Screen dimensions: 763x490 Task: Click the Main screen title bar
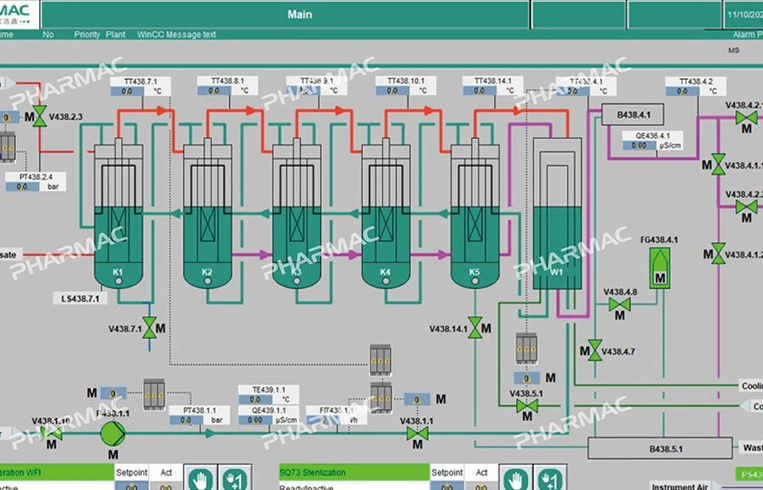300,14
